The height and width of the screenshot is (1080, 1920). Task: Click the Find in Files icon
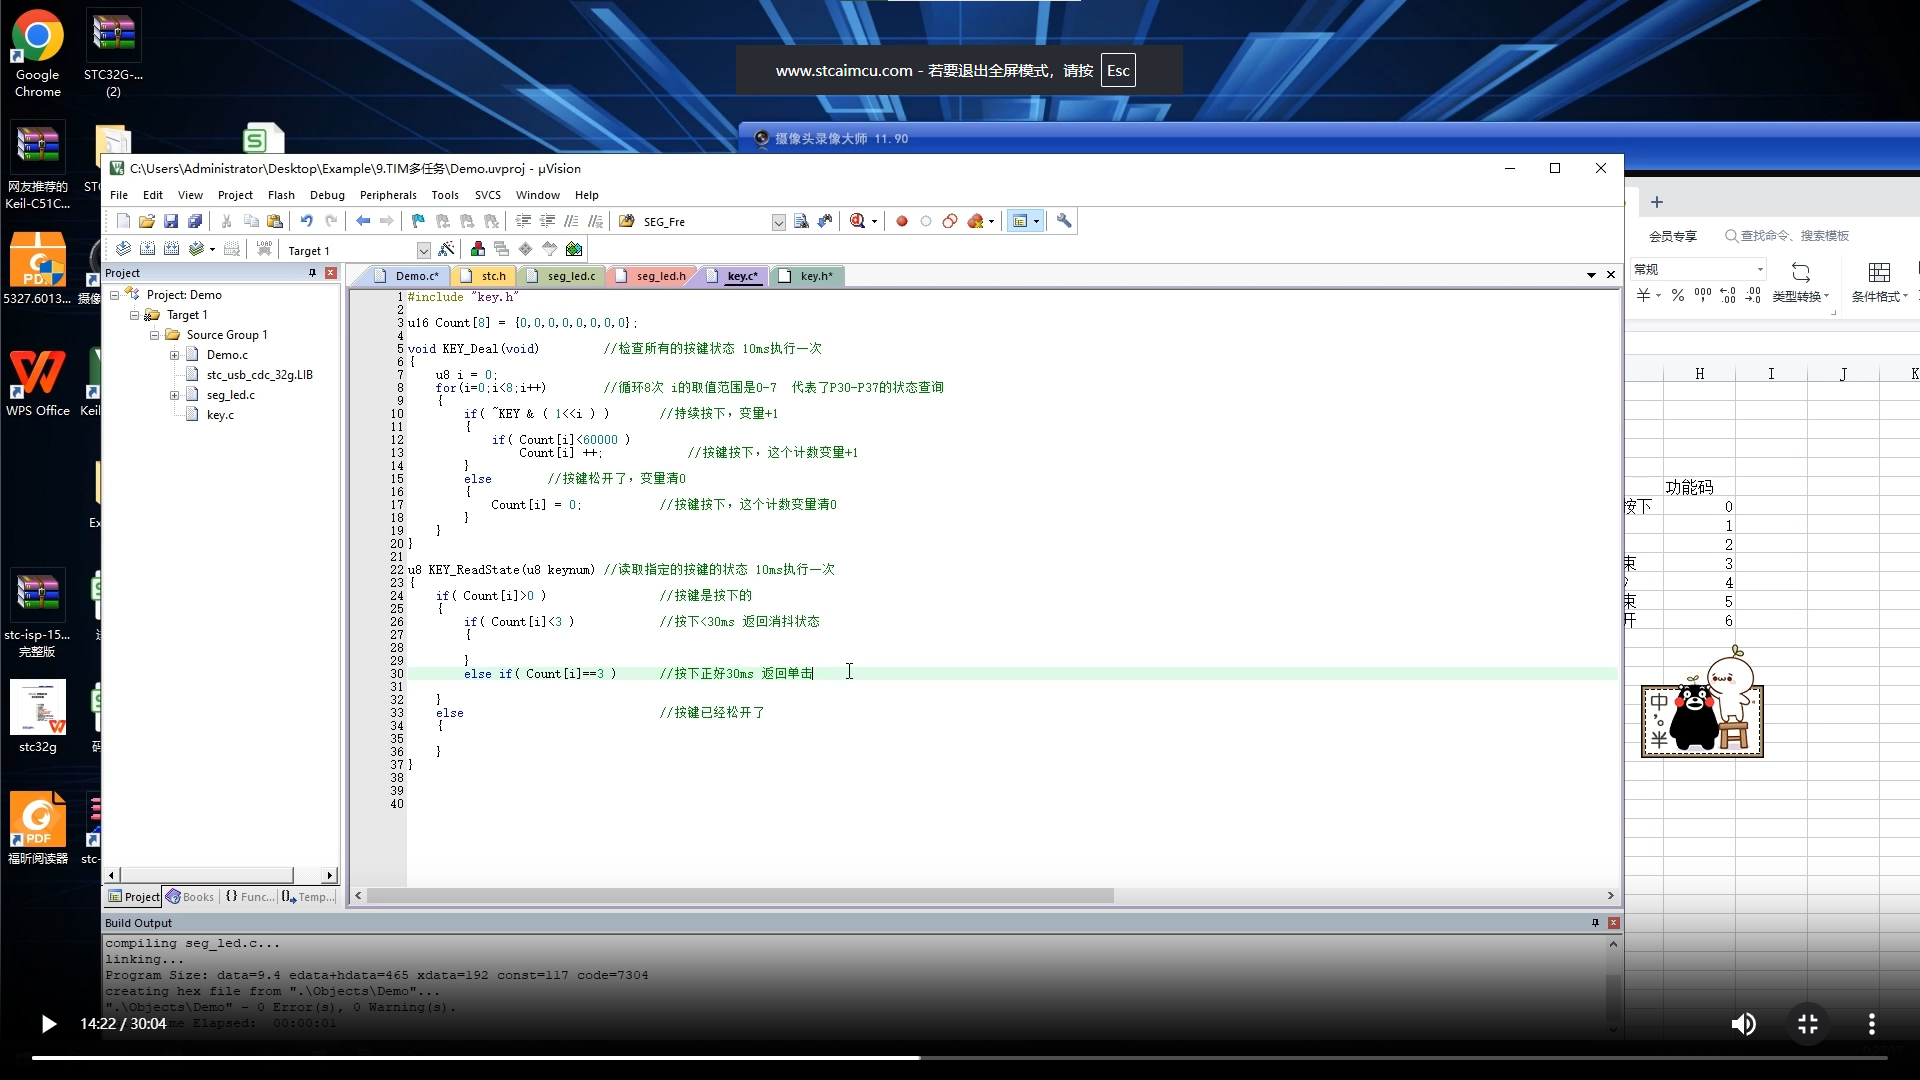coord(627,221)
